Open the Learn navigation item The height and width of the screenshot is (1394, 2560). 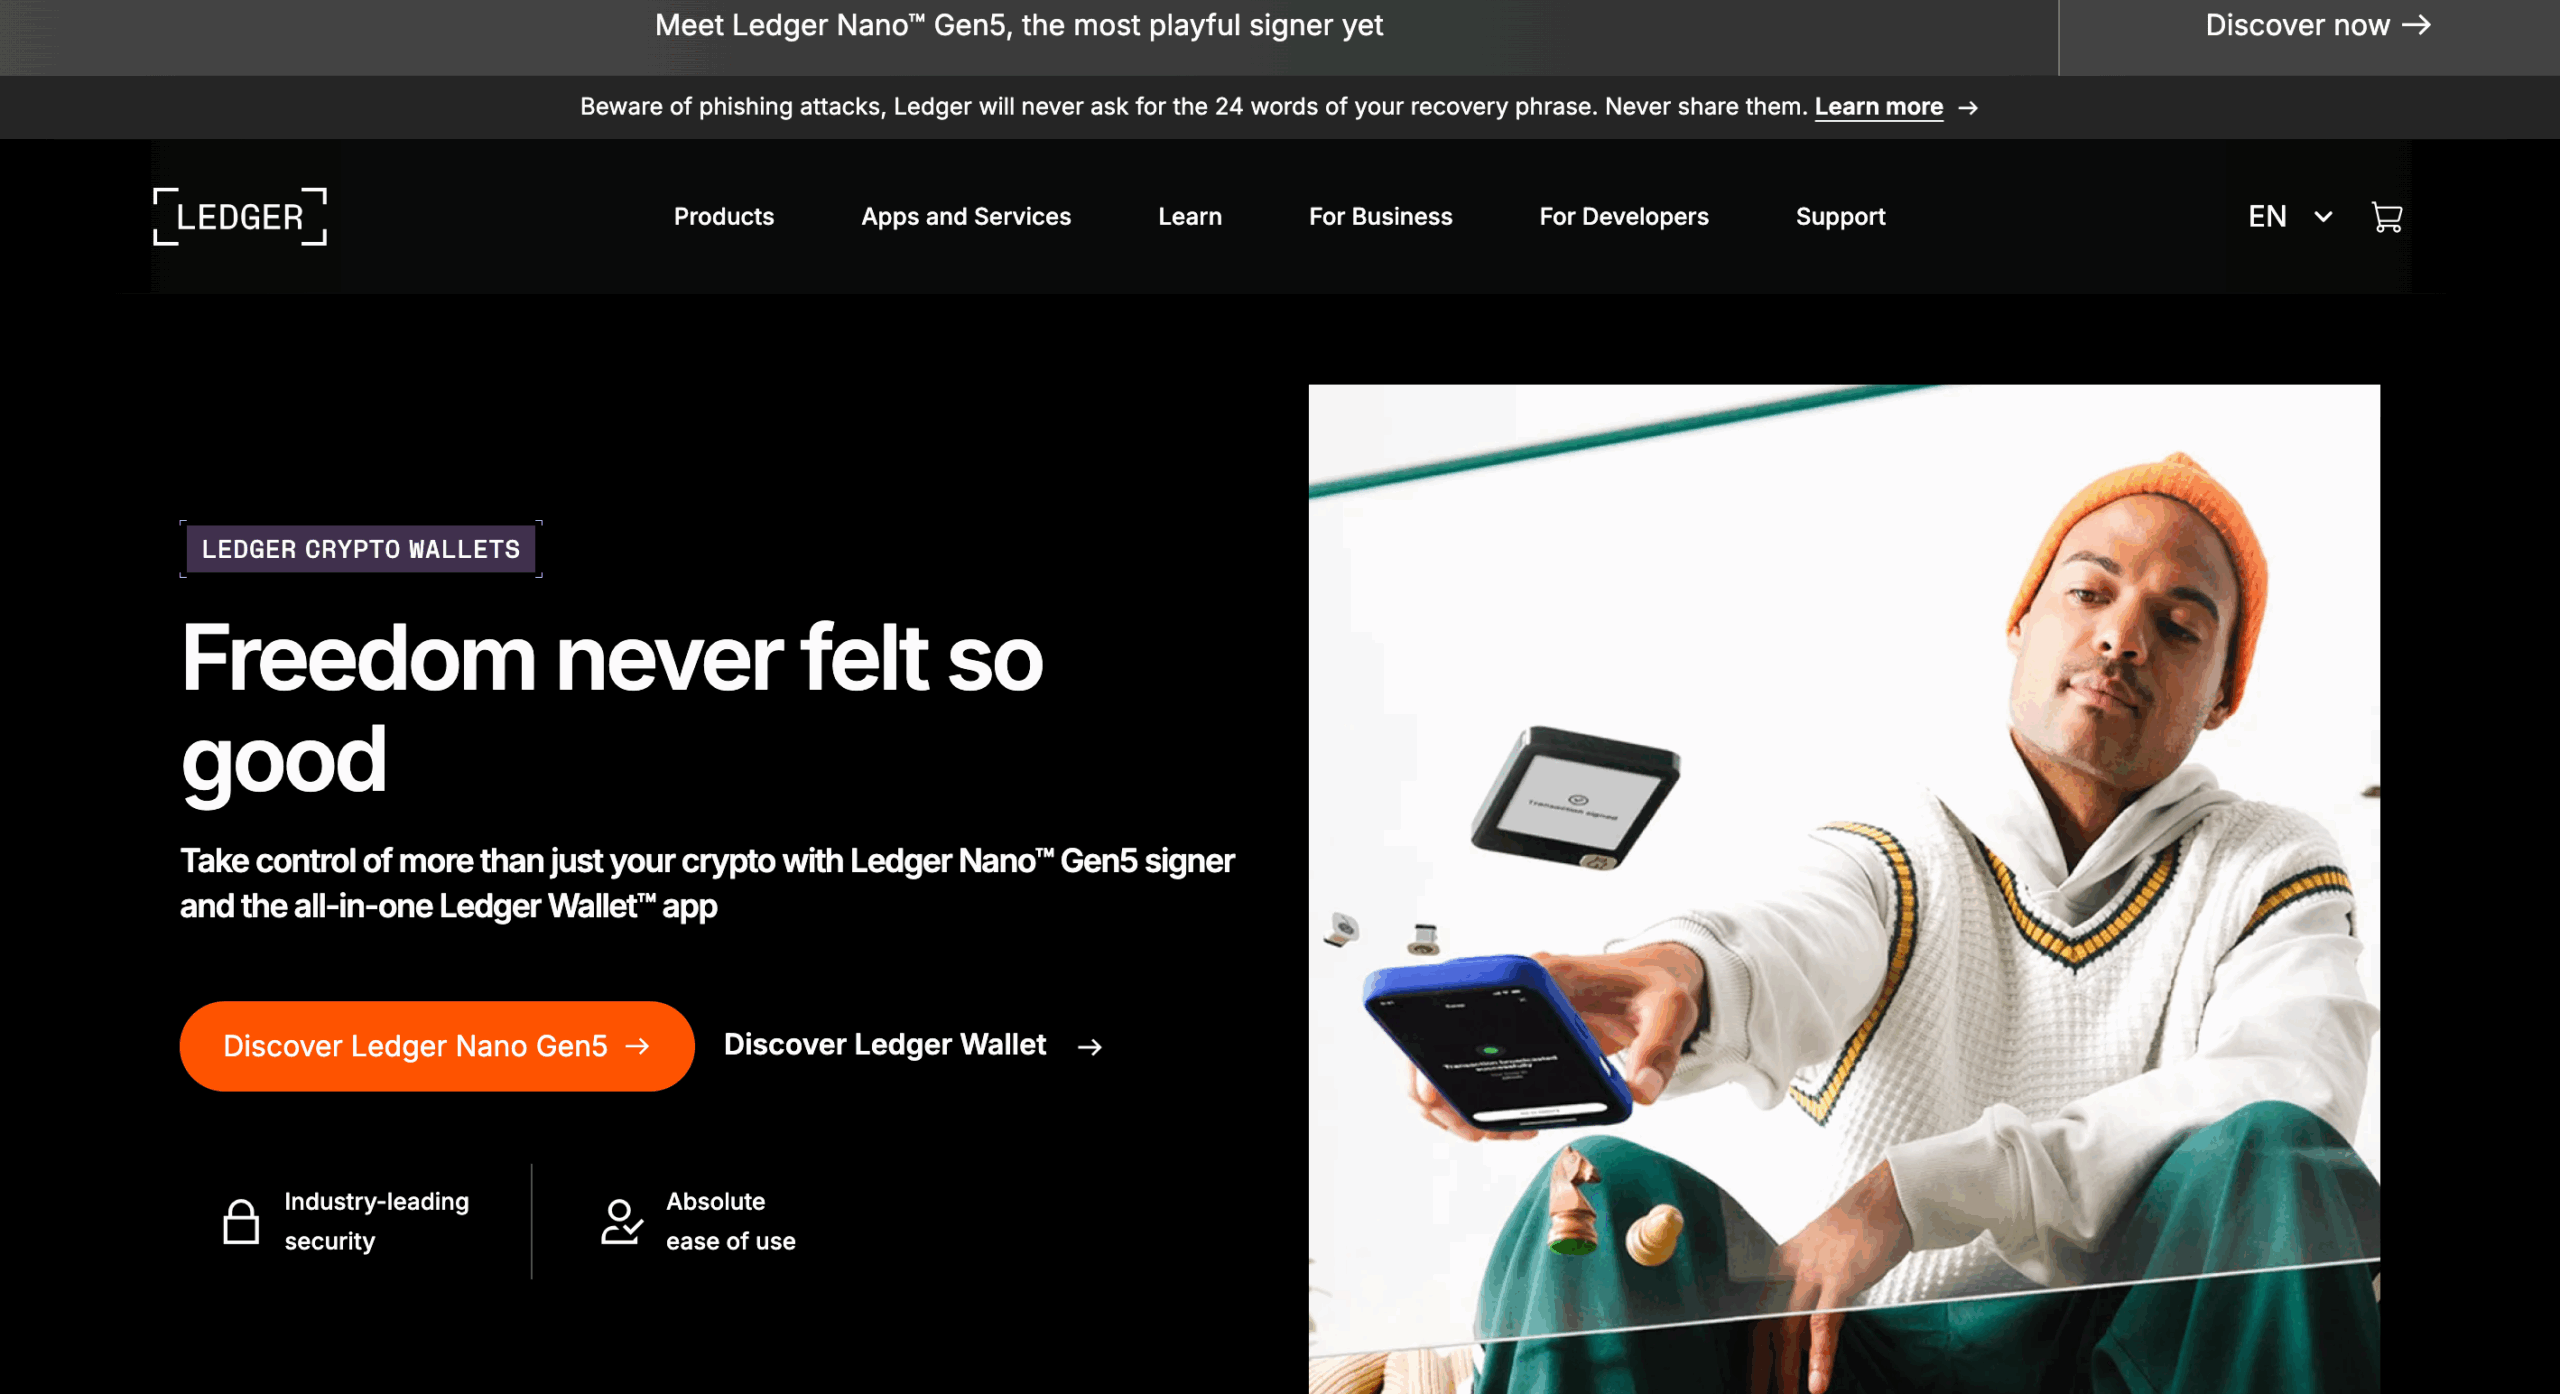[x=1190, y=217]
